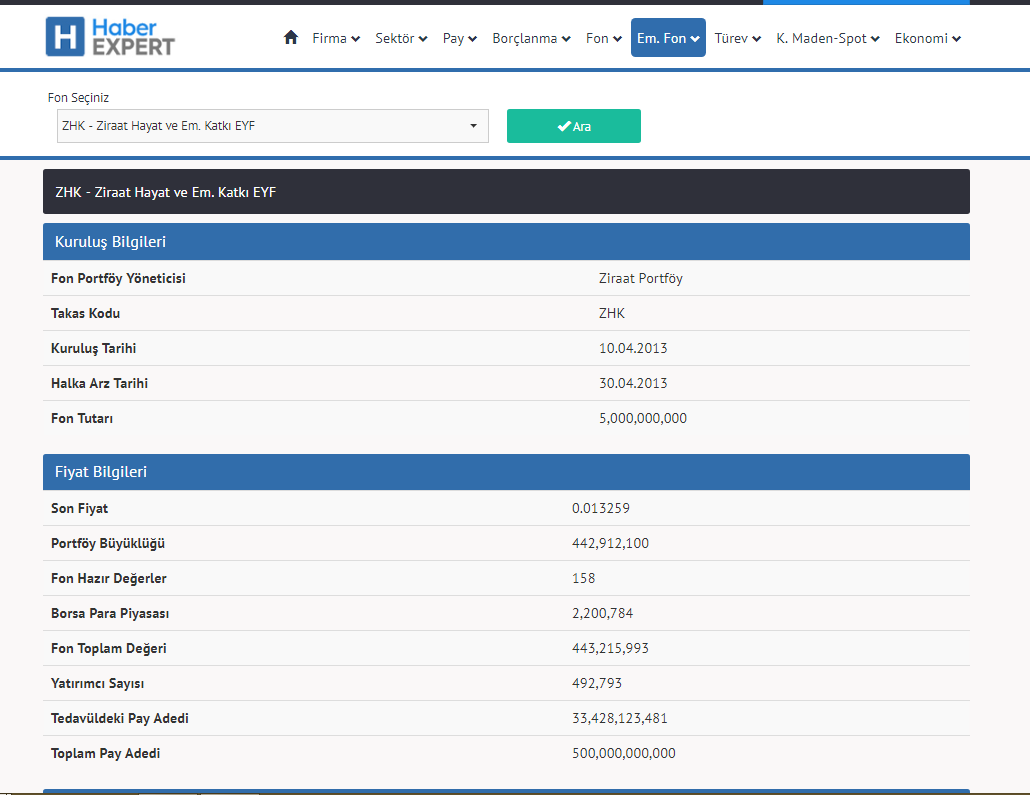Select the Fon Toplam Değeri label
The image size is (1030, 795).
pyautogui.click(x=108, y=648)
